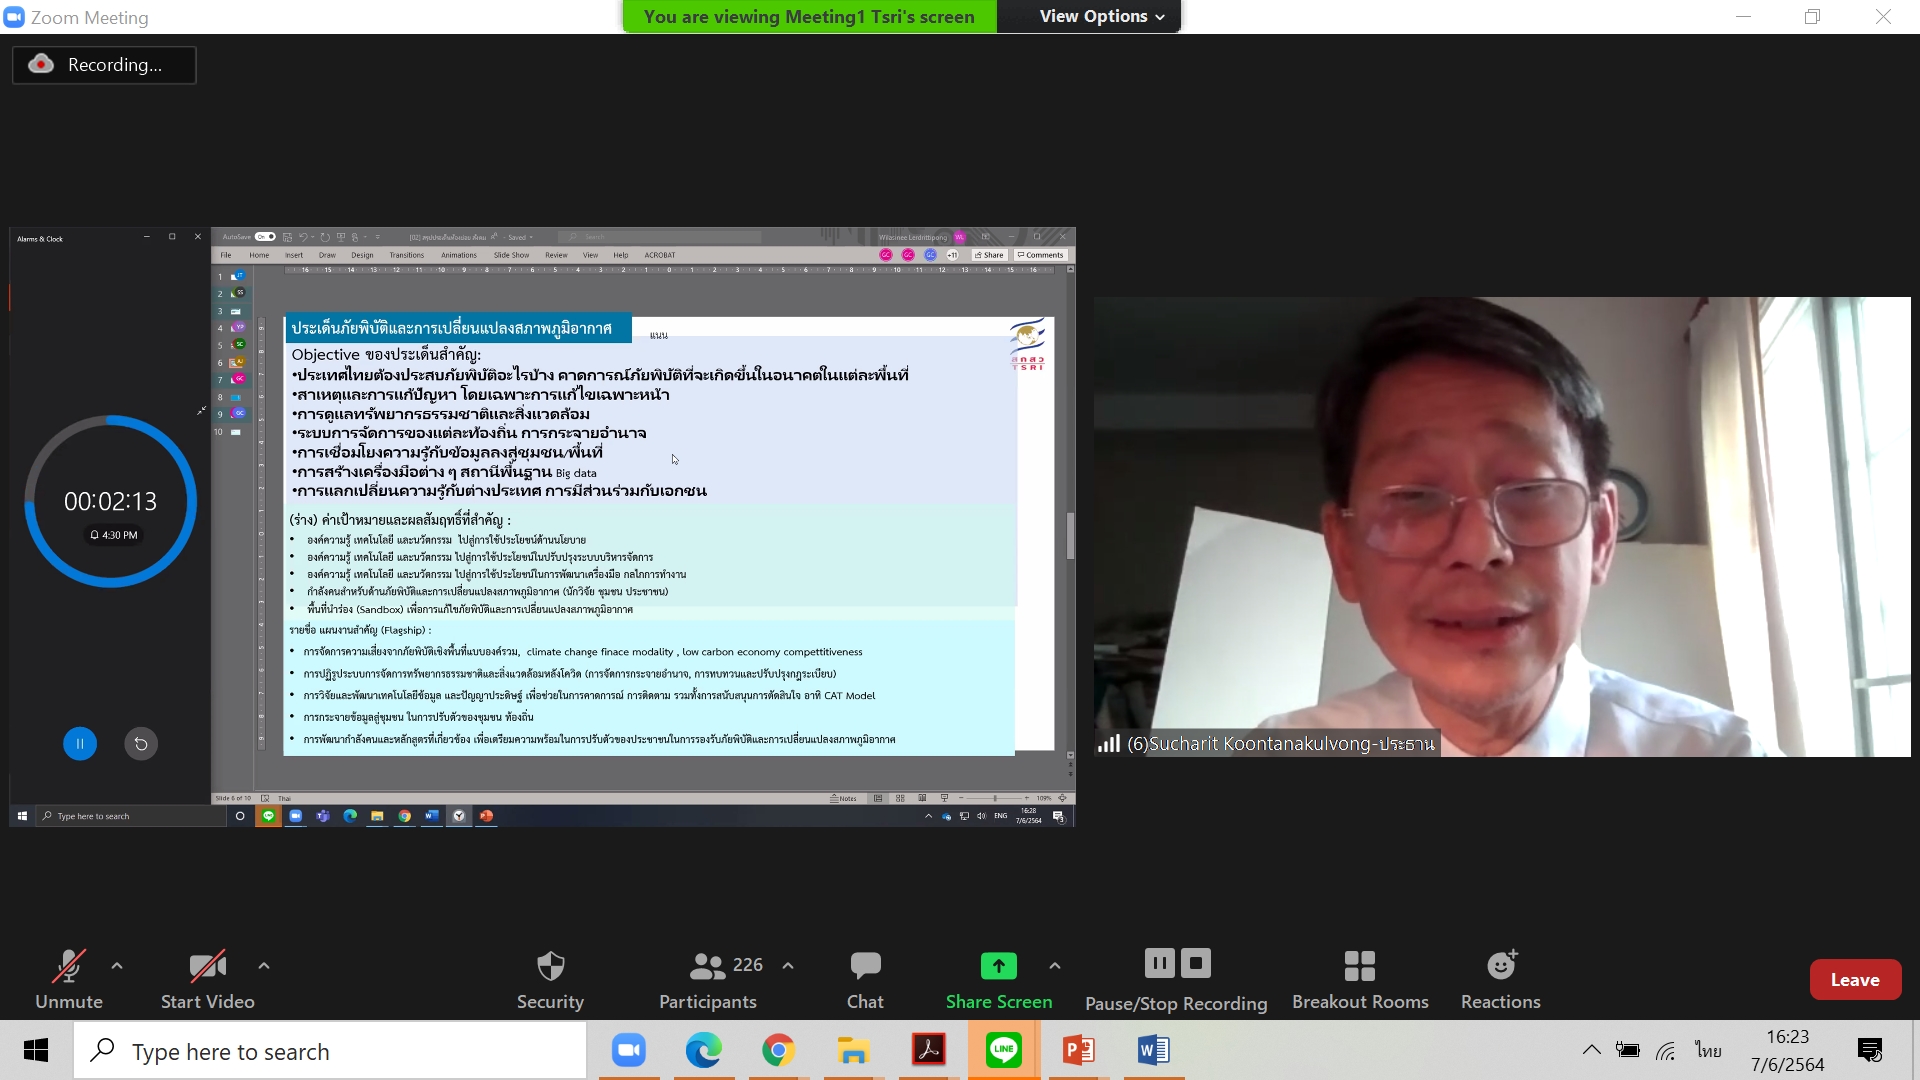The image size is (1920, 1080).
Task: Stop the meeting recording
Action: pyautogui.click(x=1196, y=963)
